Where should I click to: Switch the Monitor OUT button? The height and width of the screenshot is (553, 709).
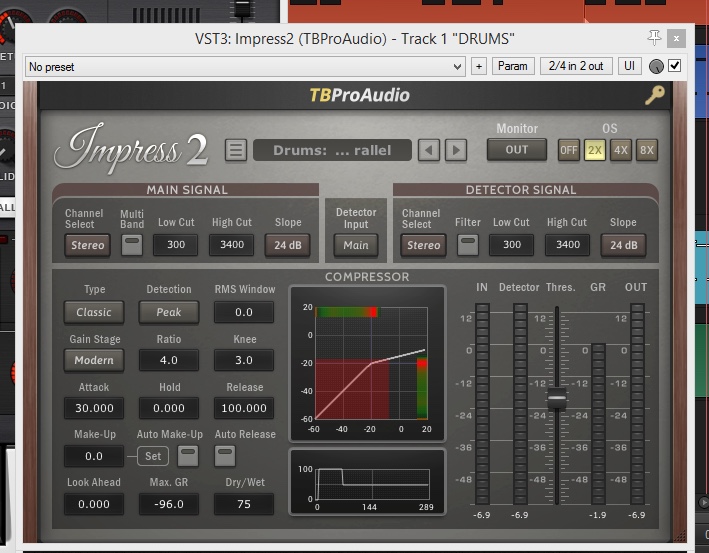pos(516,150)
